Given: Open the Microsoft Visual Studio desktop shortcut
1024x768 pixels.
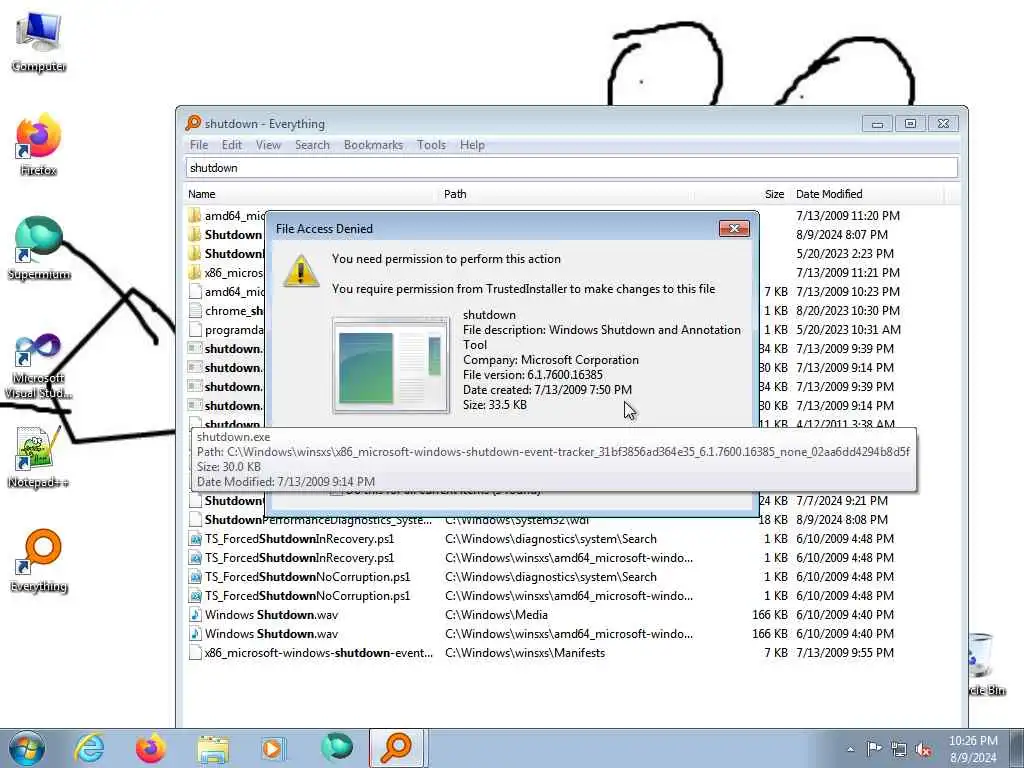Looking at the screenshot, I should [39, 366].
